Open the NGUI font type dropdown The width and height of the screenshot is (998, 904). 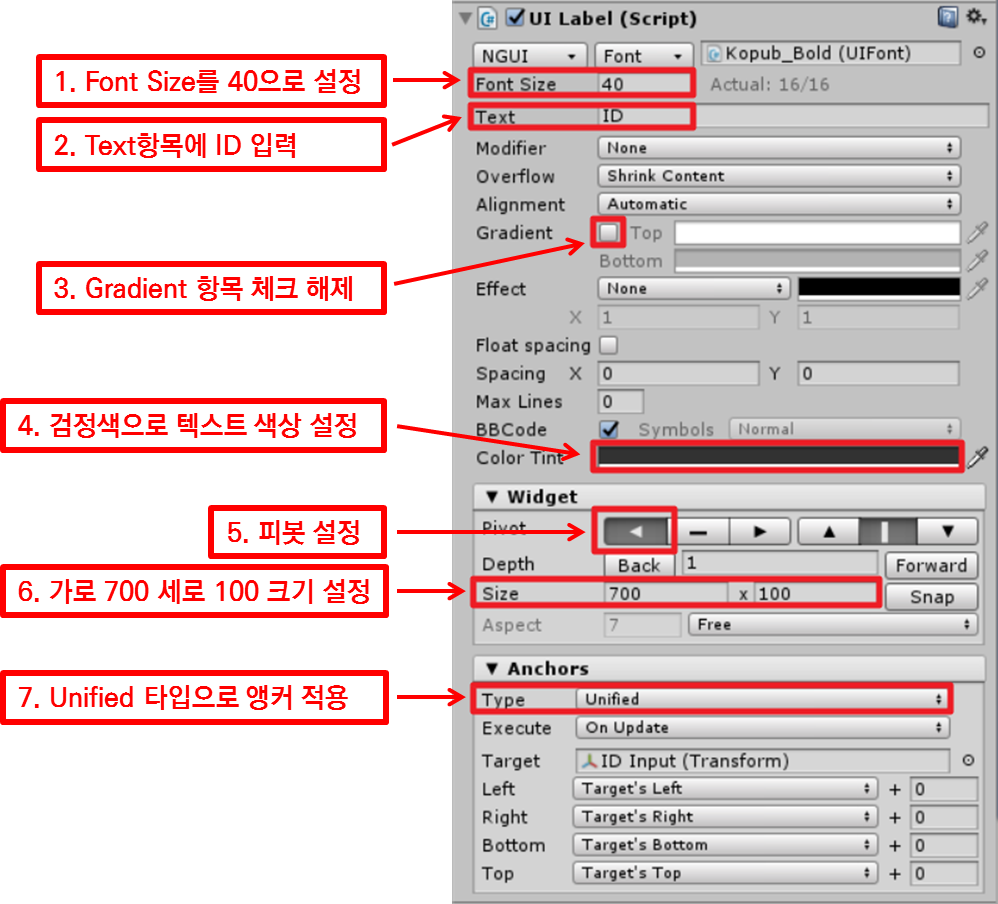point(529,56)
